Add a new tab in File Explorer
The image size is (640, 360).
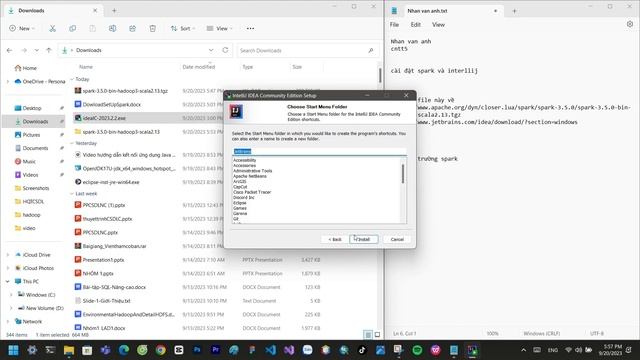tap(114, 11)
